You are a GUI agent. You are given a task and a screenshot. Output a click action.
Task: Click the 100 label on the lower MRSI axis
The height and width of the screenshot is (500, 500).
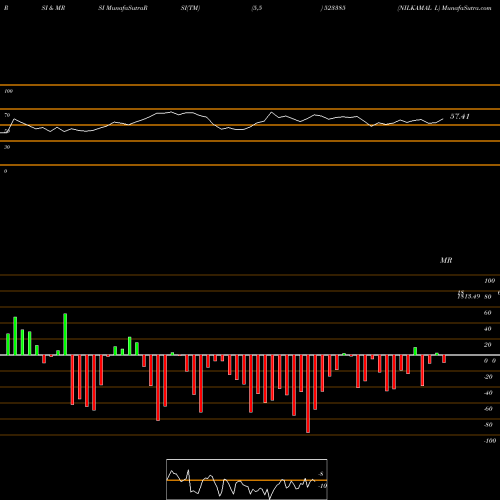[x=490, y=281]
